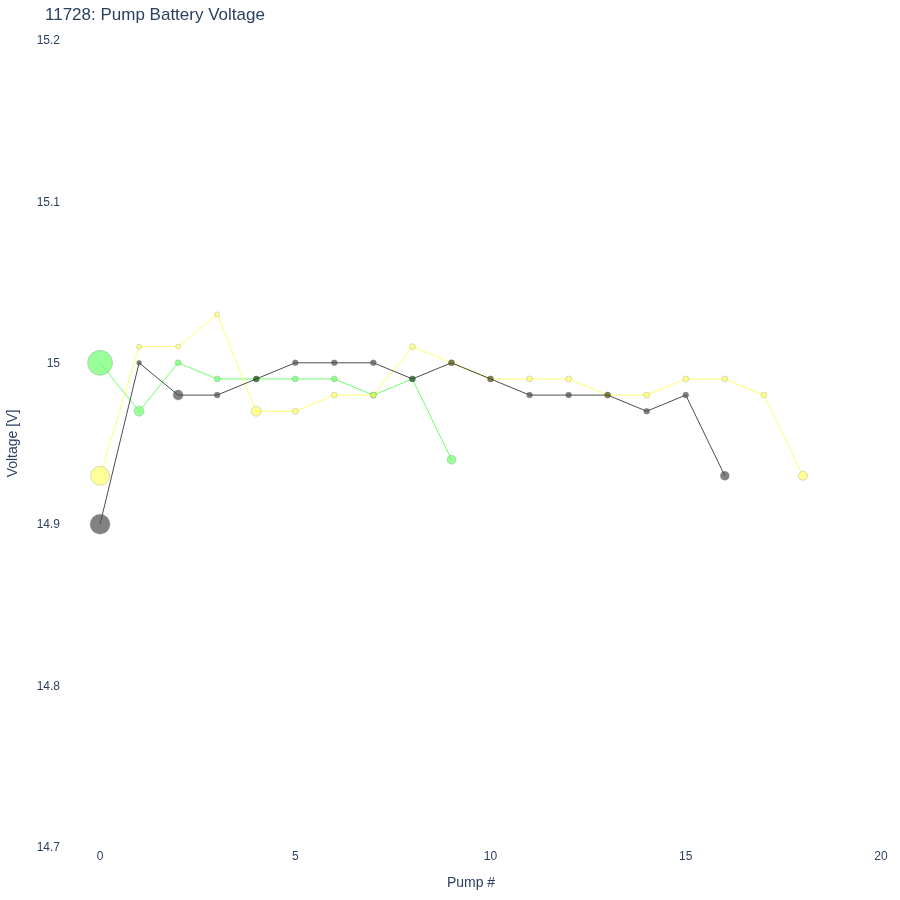Click the 20 x-axis tick label
The height and width of the screenshot is (900, 900).
pyautogui.click(x=880, y=856)
